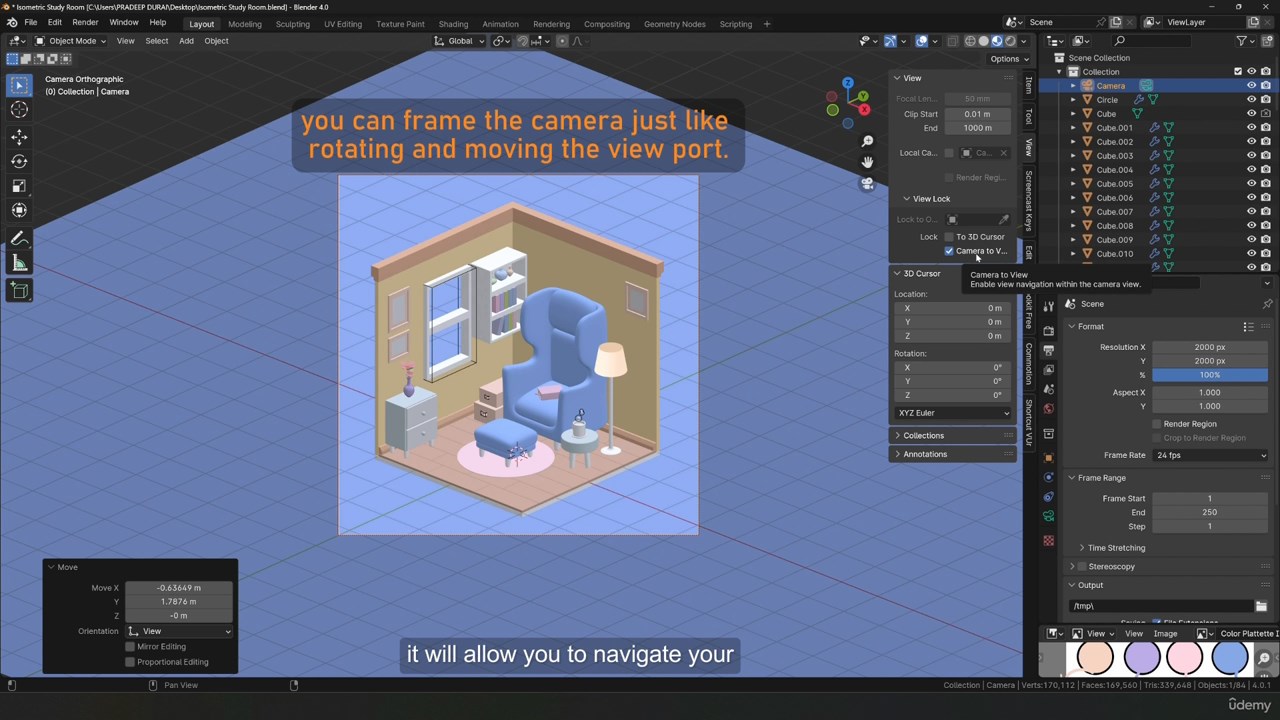Click the output path folder icon

pos(1261,606)
